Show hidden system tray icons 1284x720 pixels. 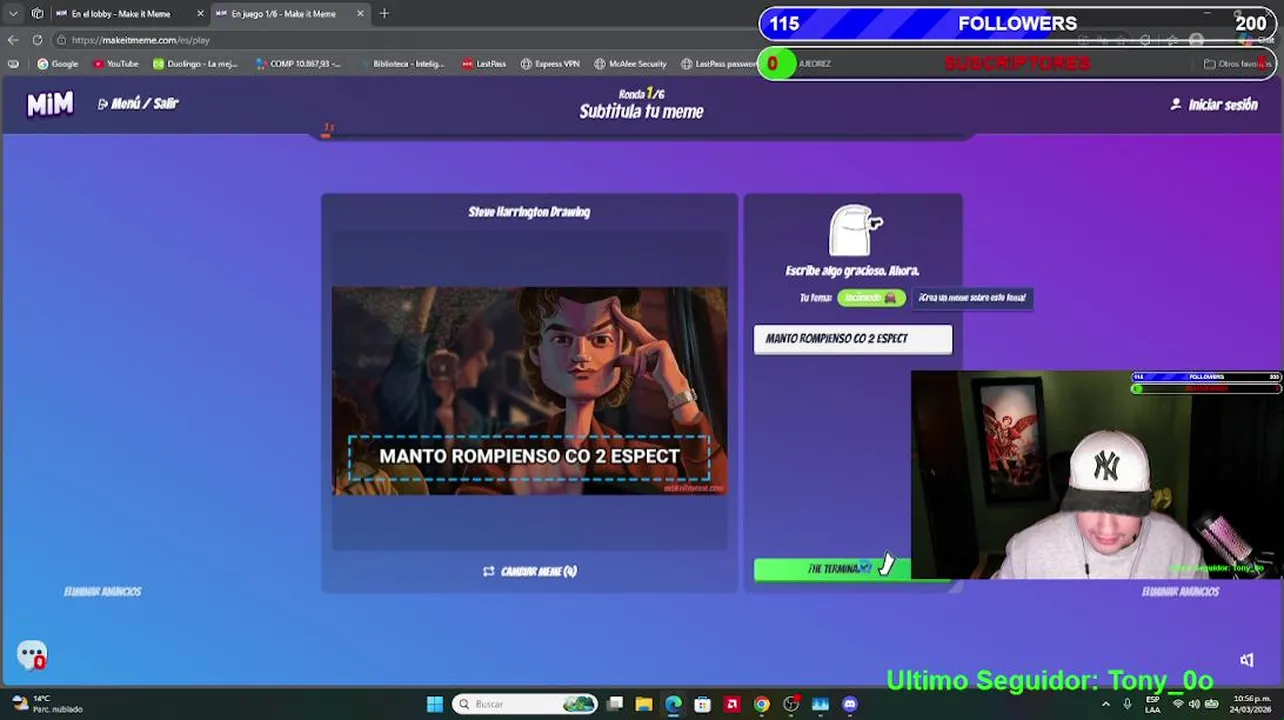[x=1106, y=704]
